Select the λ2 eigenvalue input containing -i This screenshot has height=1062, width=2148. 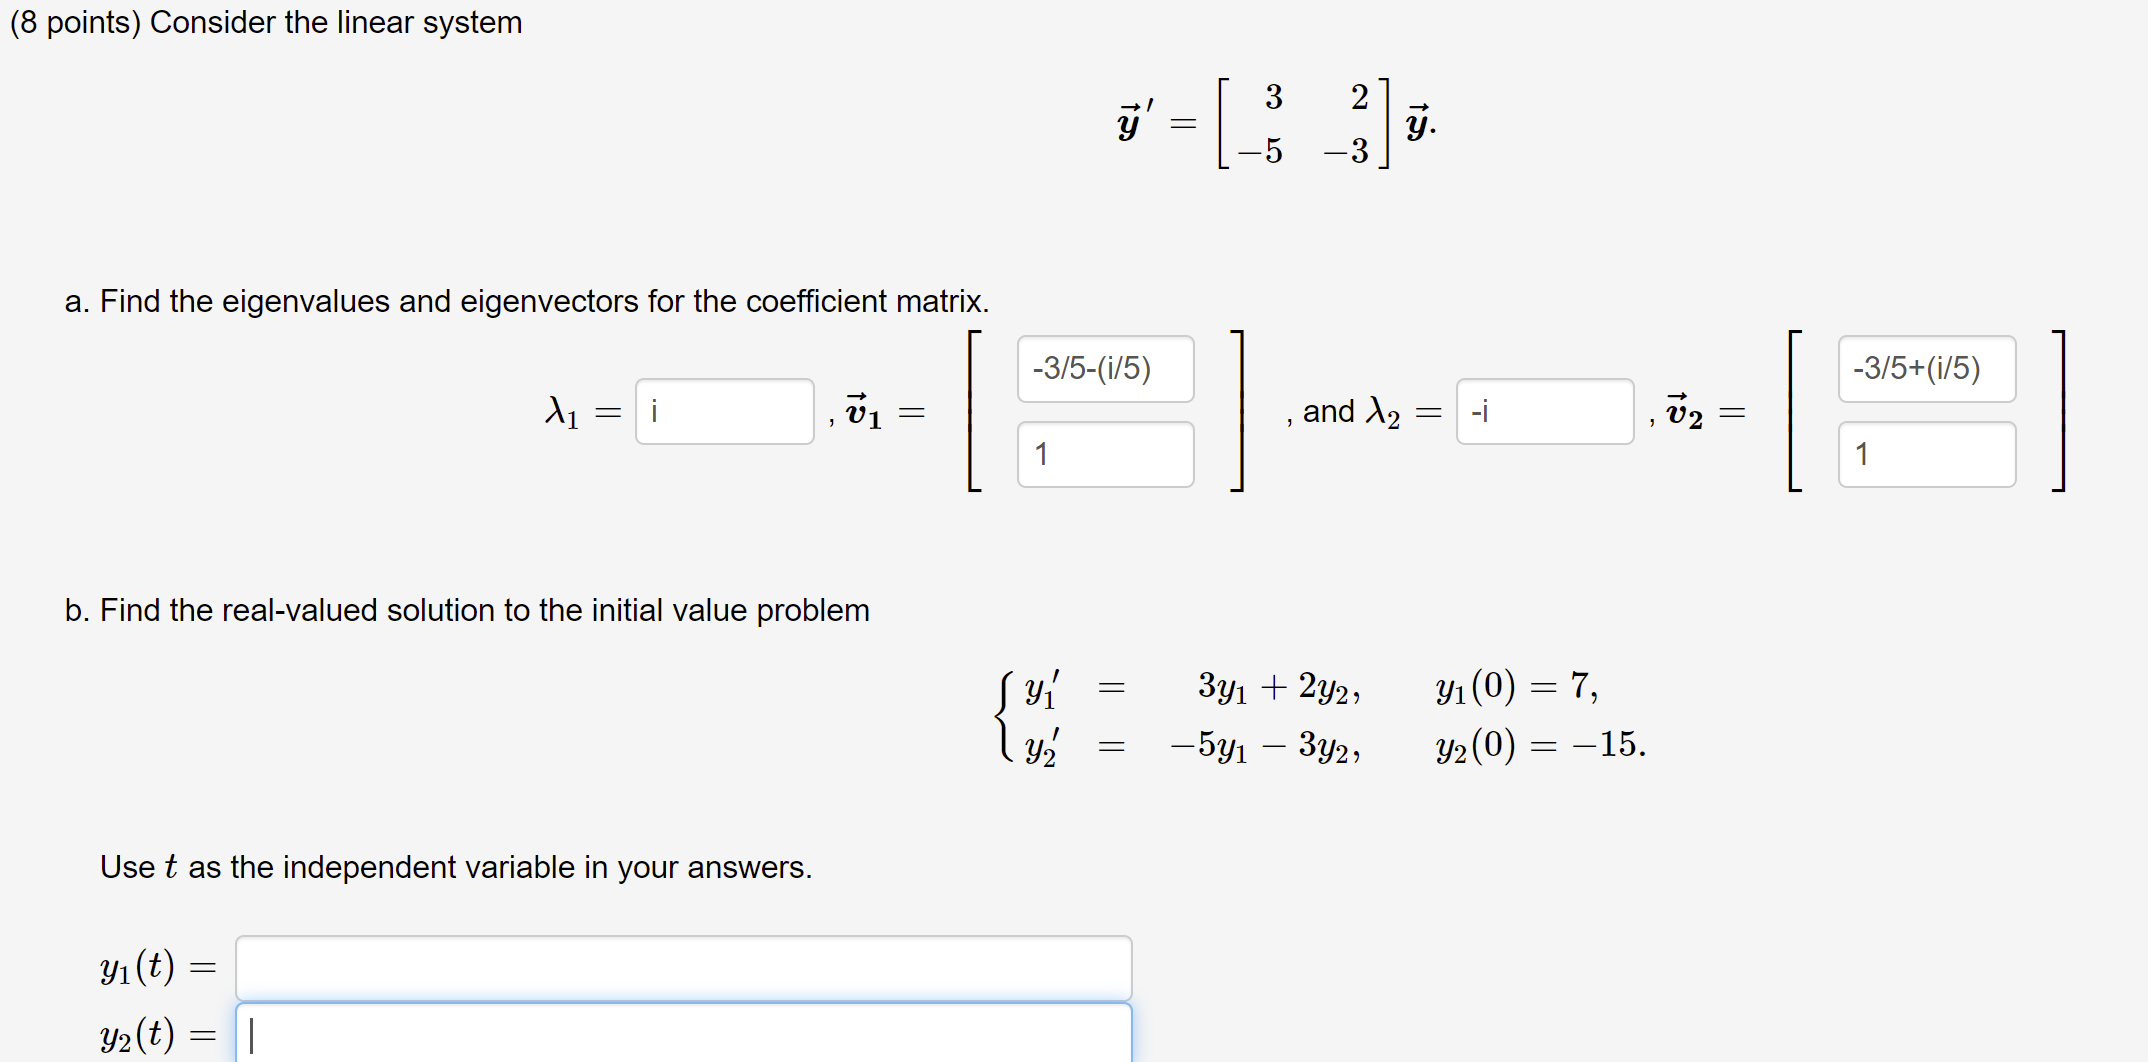1545,412
